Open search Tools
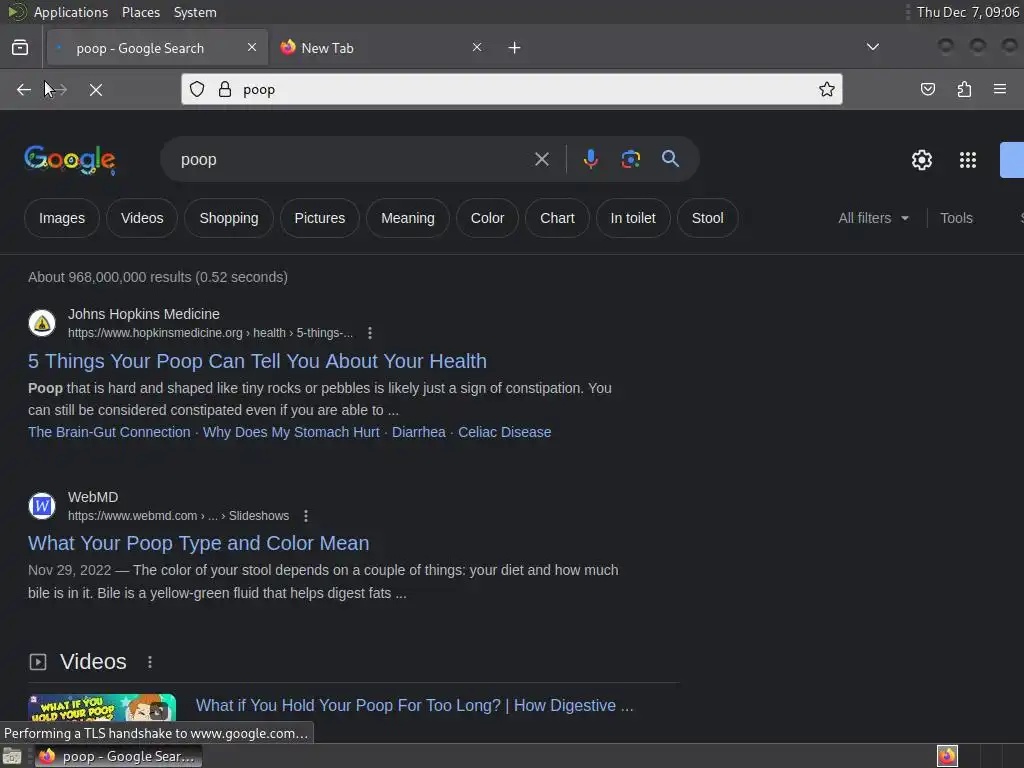The width and height of the screenshot is (1024, 768). [x=956, y=218]
